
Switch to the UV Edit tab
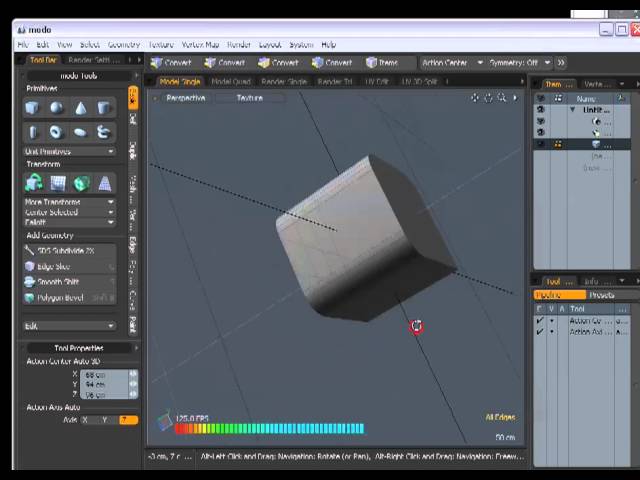point(377,82)
